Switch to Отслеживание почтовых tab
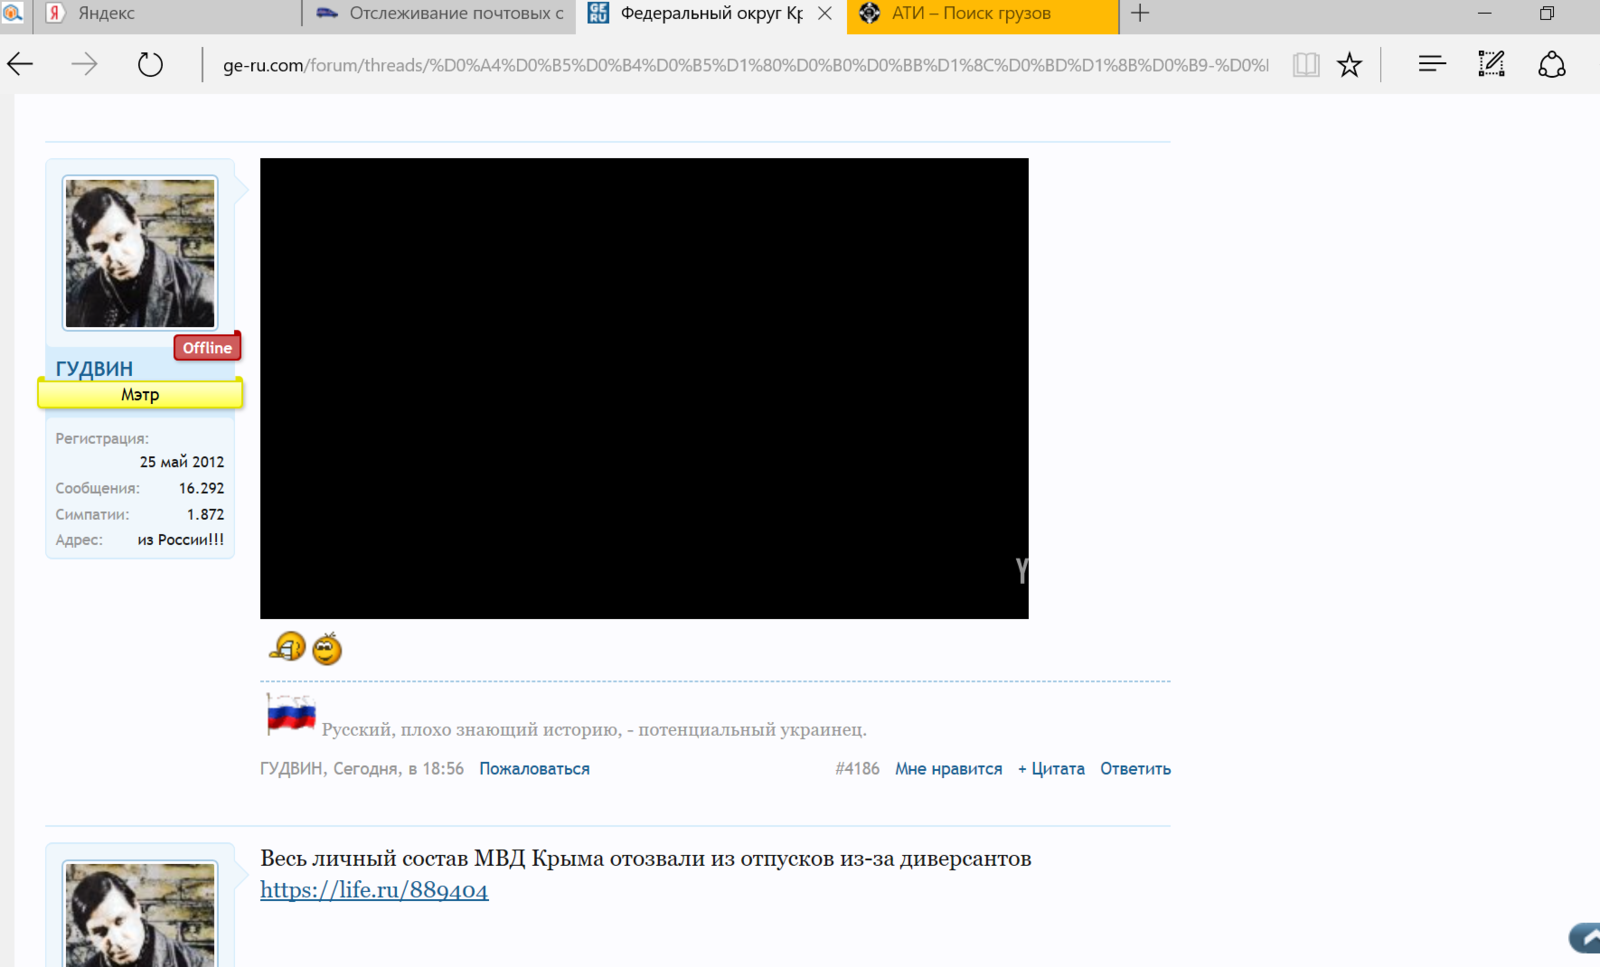Viewport: 1600px width, 967px height. click(x=438, y=14)
